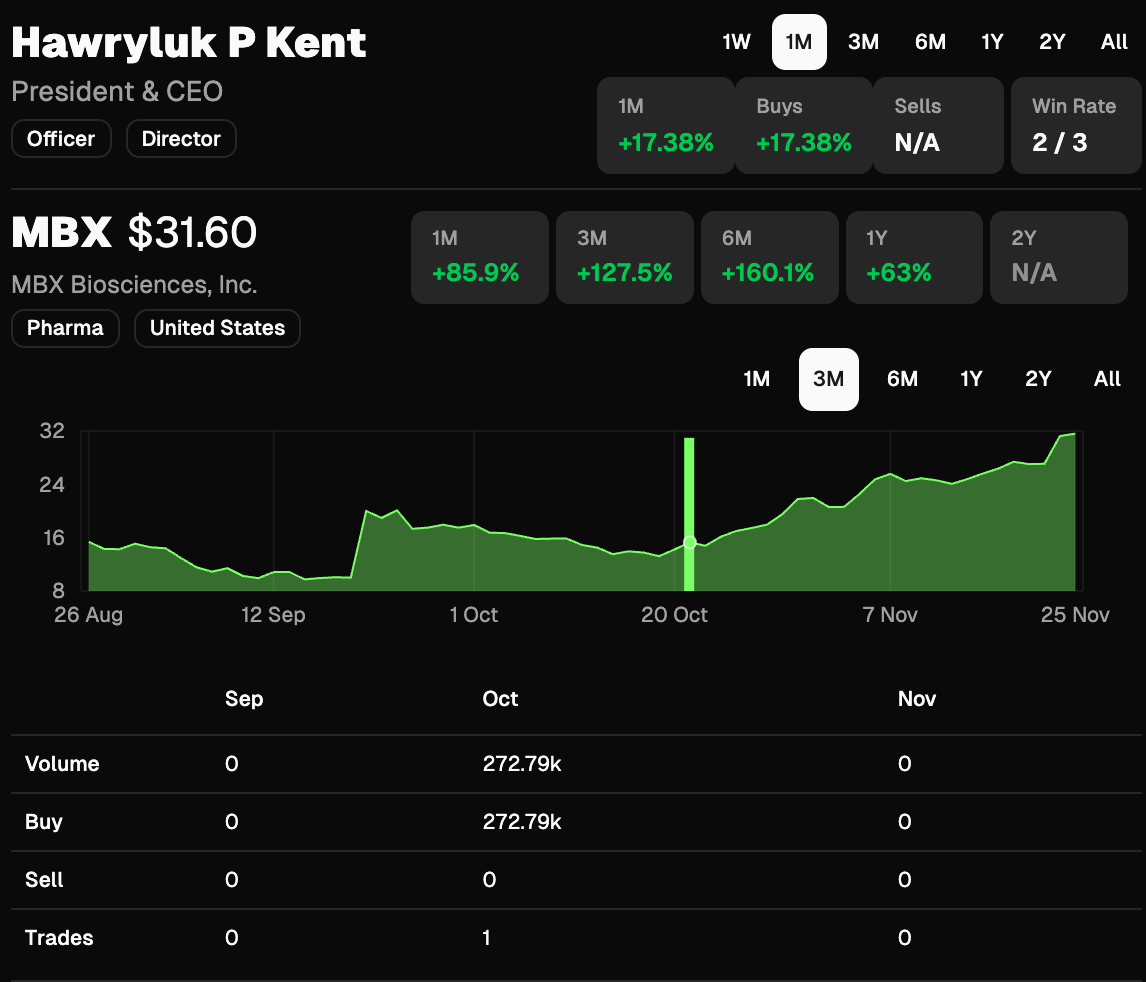1146x982 pixels.
Task: Click the stock 3M +127.5% card
Action: (625, 257)
